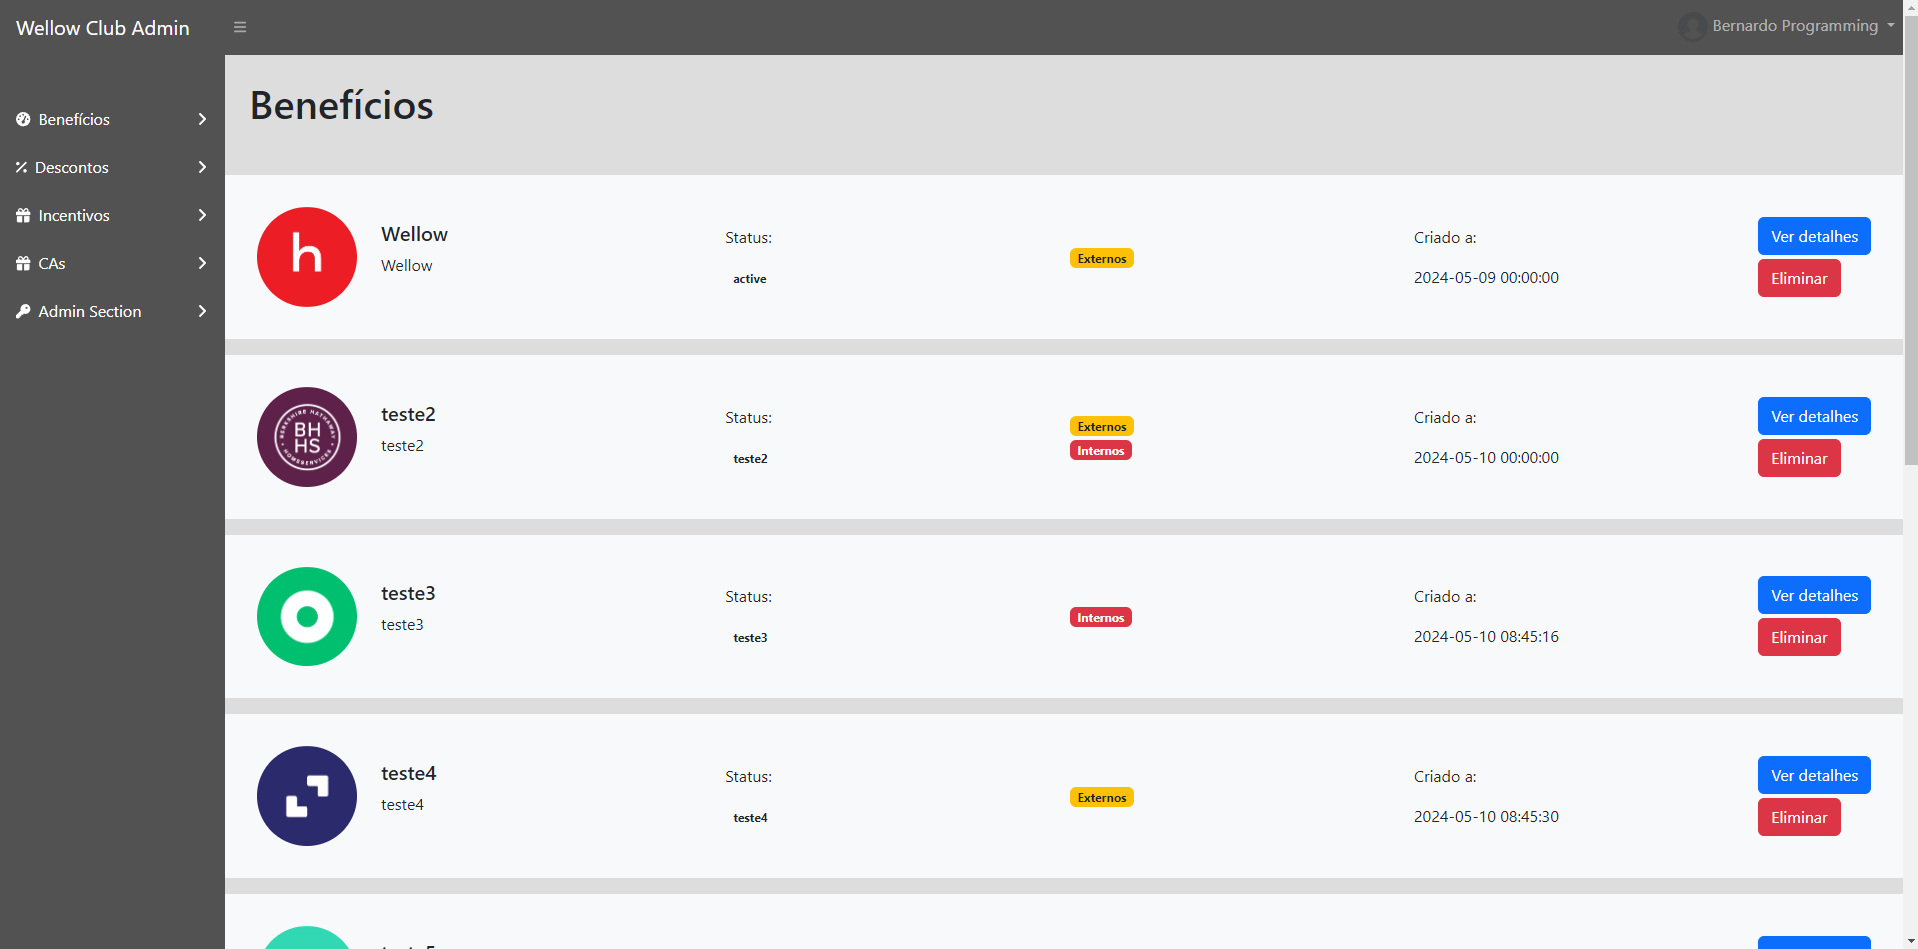Expand the Admin Section chevron
Viewport: 1918px width, 949px height.
tap(202, 311)
